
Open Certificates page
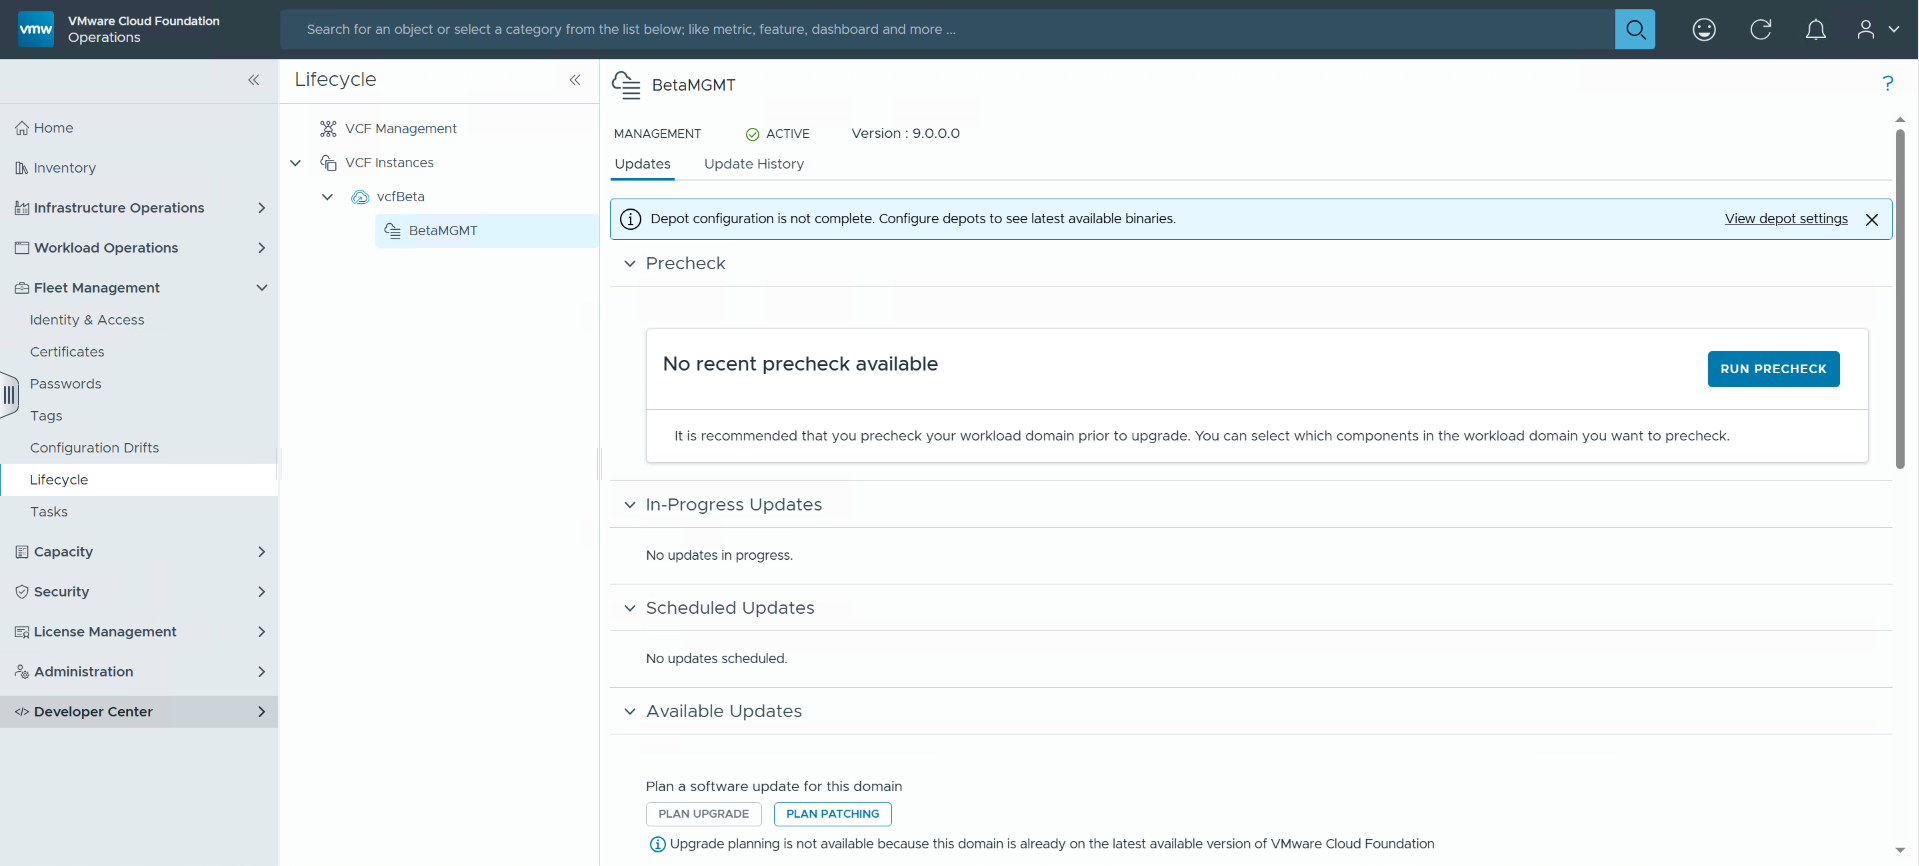coord(67,352)
